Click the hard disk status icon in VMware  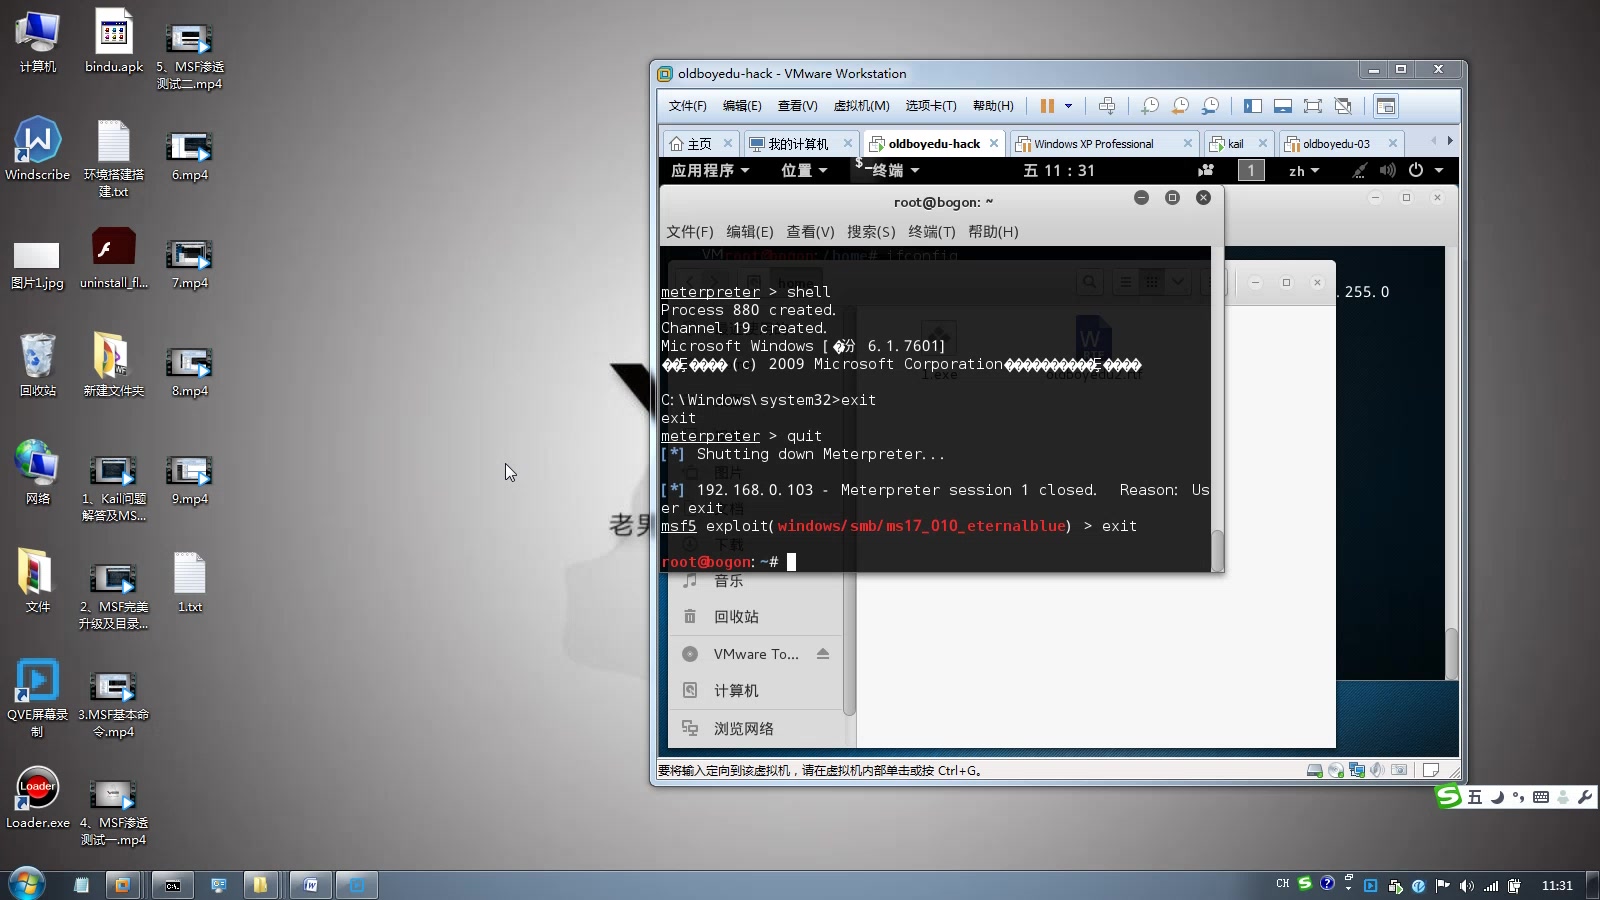click(1315, 770)
